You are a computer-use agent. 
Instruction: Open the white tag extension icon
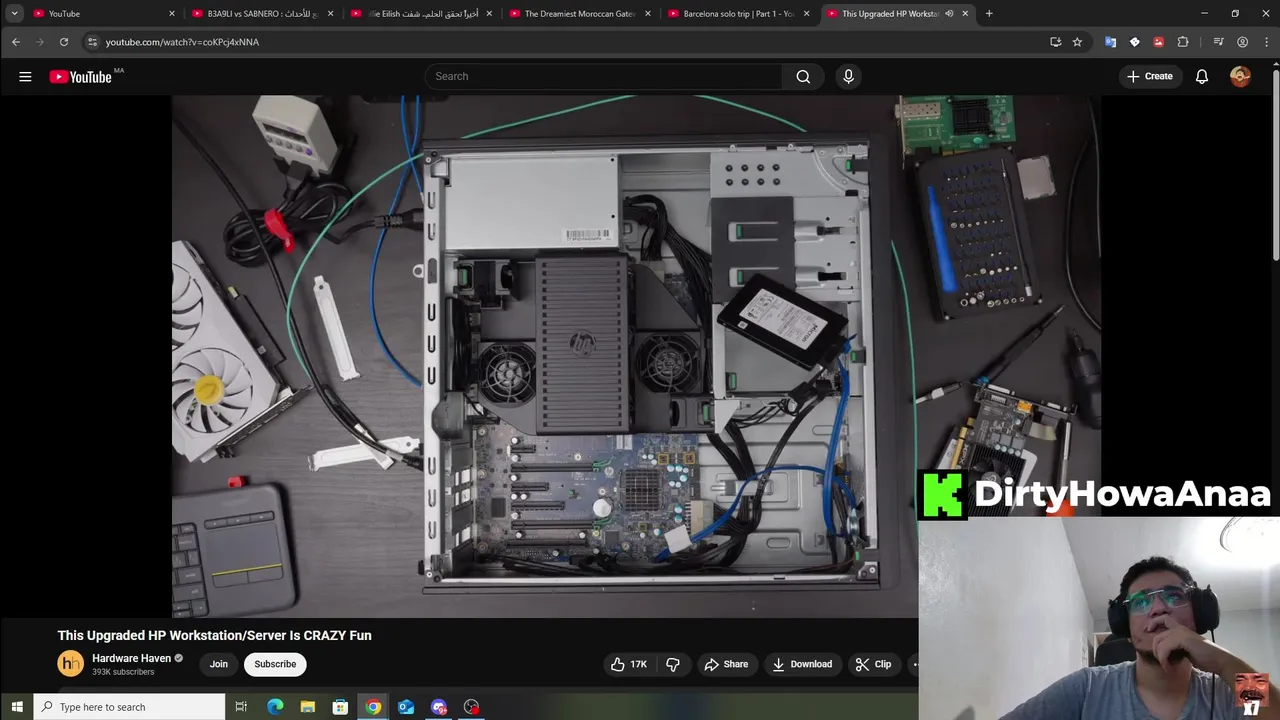click(1134, 42)
